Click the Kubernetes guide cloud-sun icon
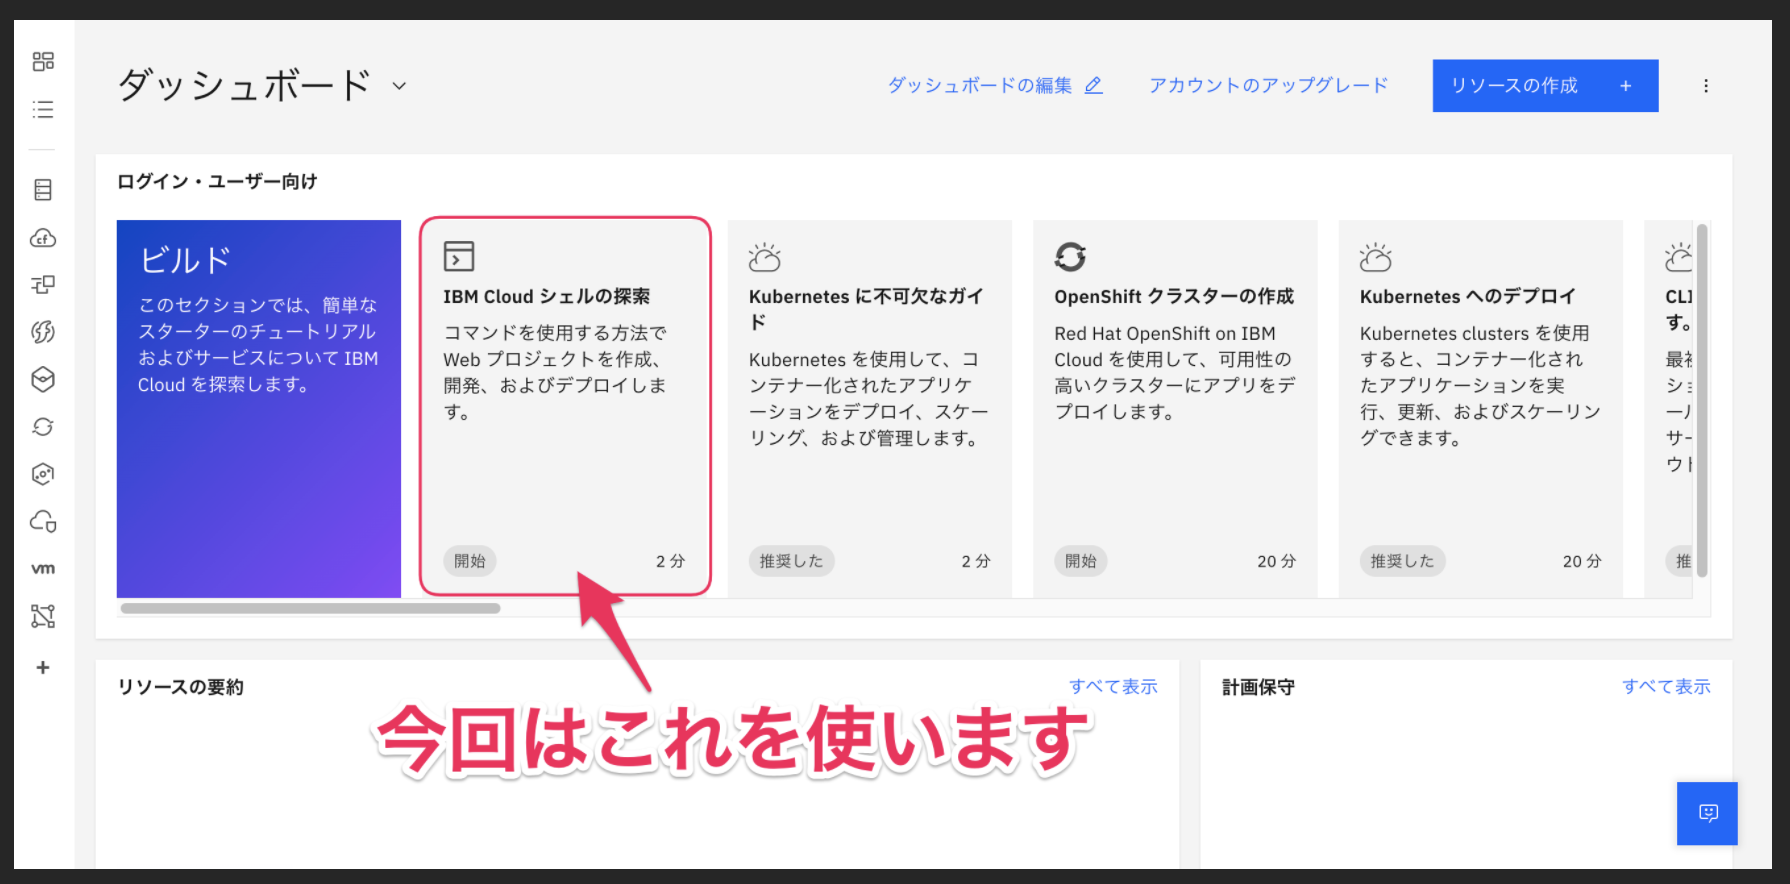This screenshot has width=1790, height=884. point(765,257)
